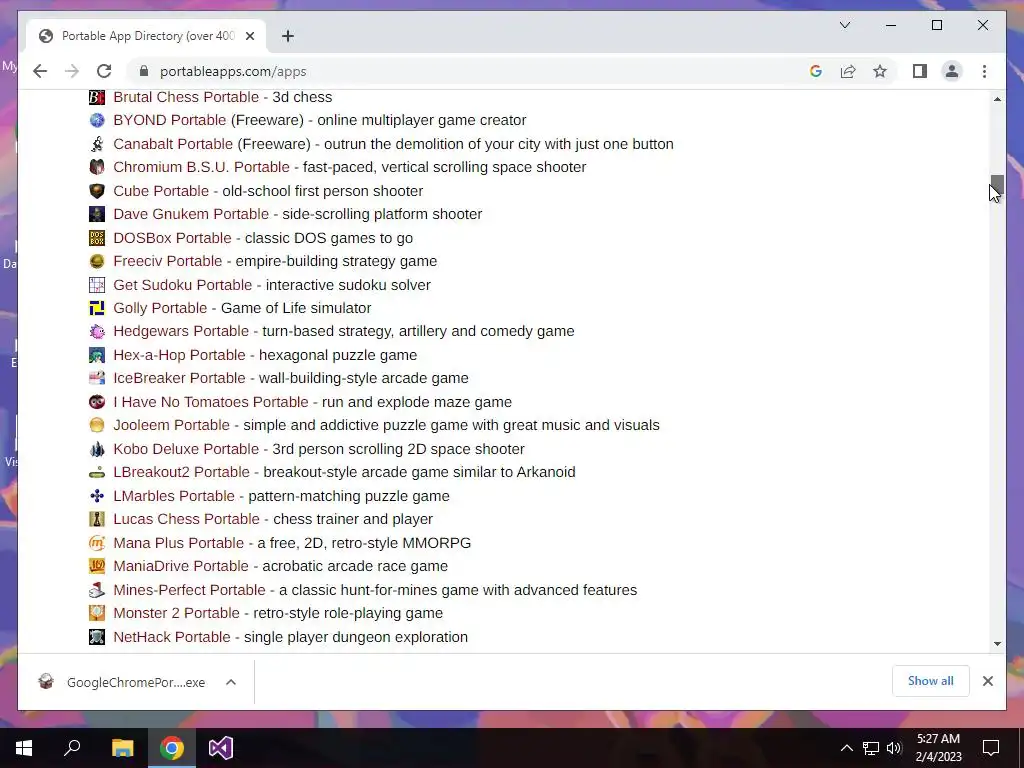This screenshot has height=768, width=1024.
Task: Click the Mines-Perfect Portable icon
Action: [x=97, y=590]
